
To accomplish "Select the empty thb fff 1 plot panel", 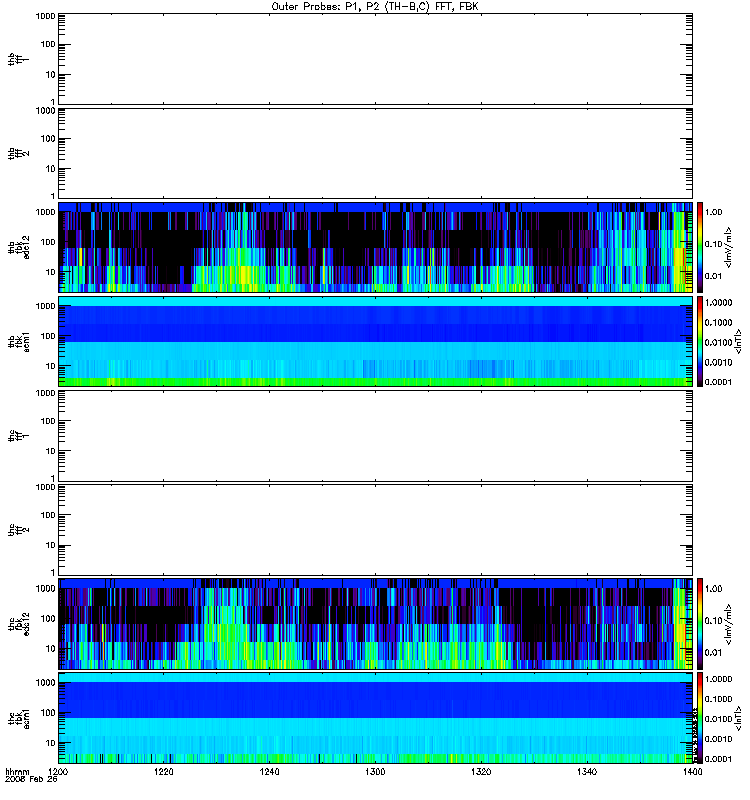I will click(x=376, y=59).
